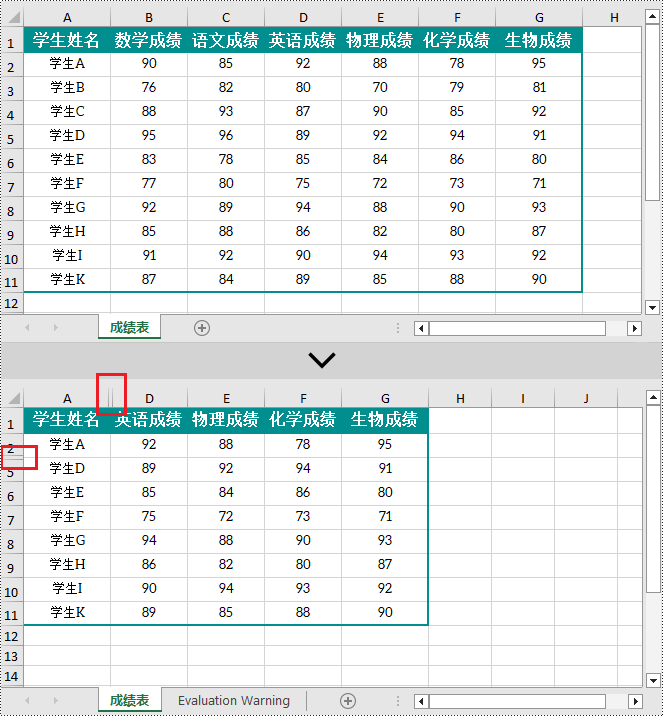Click 语文成绩 header cell in top sheet

pyautogui.click(x=226, y=40)
